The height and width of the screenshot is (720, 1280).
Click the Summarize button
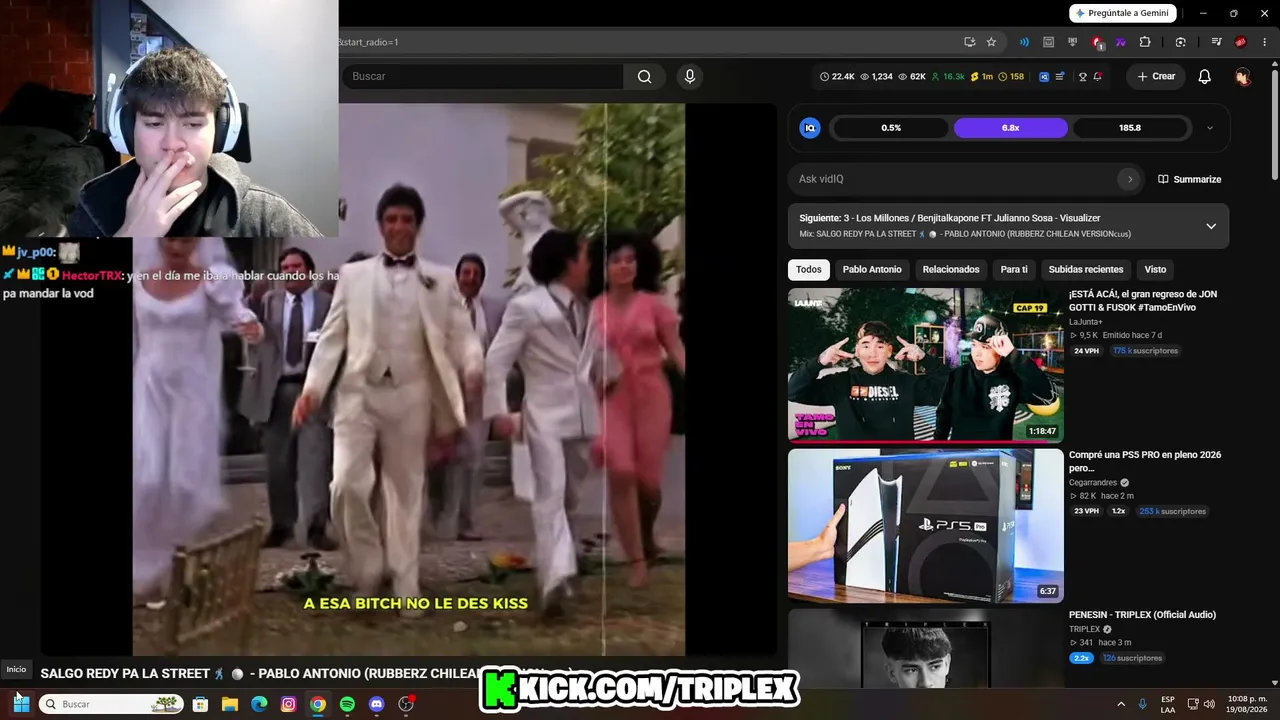(1189, 179)
